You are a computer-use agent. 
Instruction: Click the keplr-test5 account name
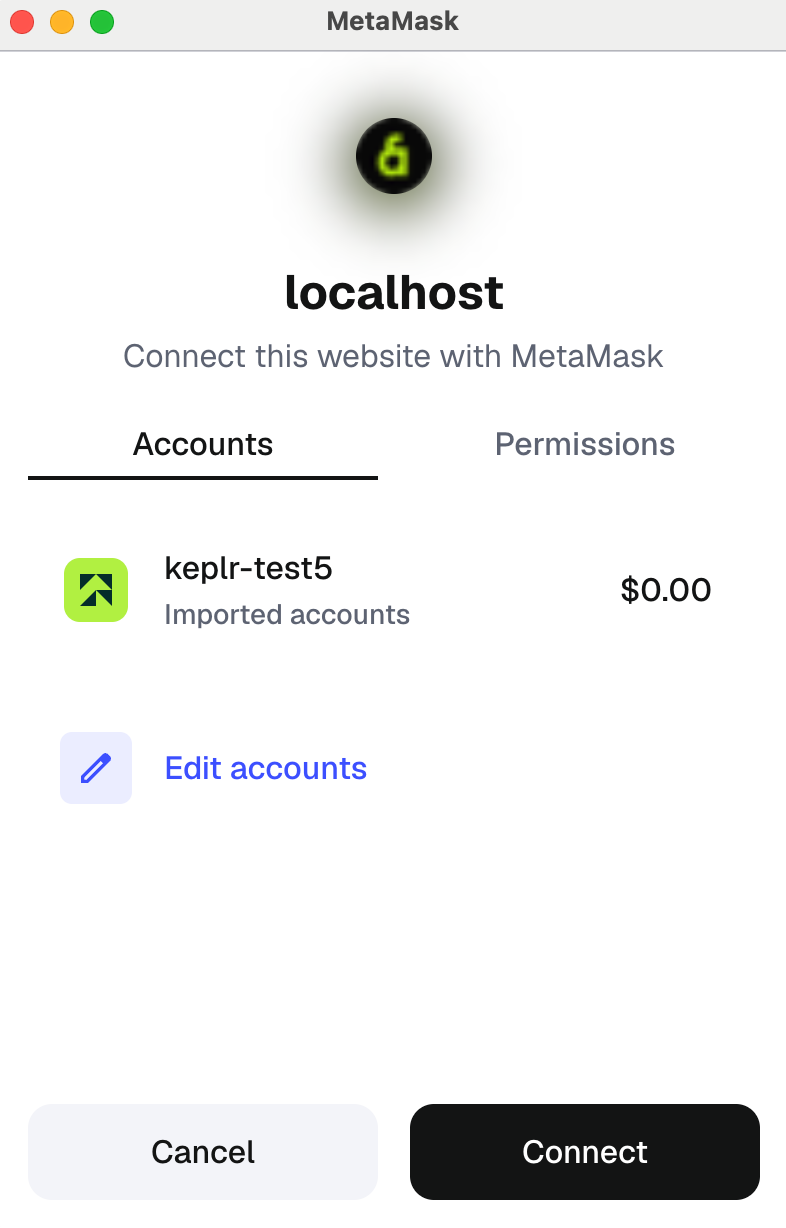[x=248, y=568]
